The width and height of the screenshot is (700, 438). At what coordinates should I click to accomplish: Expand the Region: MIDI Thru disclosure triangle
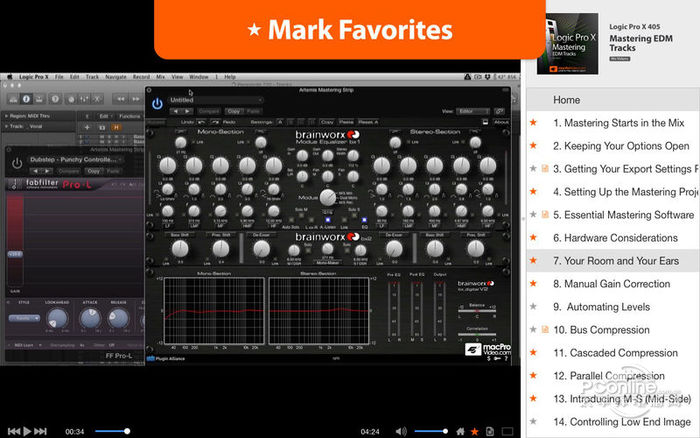[6, 116]
